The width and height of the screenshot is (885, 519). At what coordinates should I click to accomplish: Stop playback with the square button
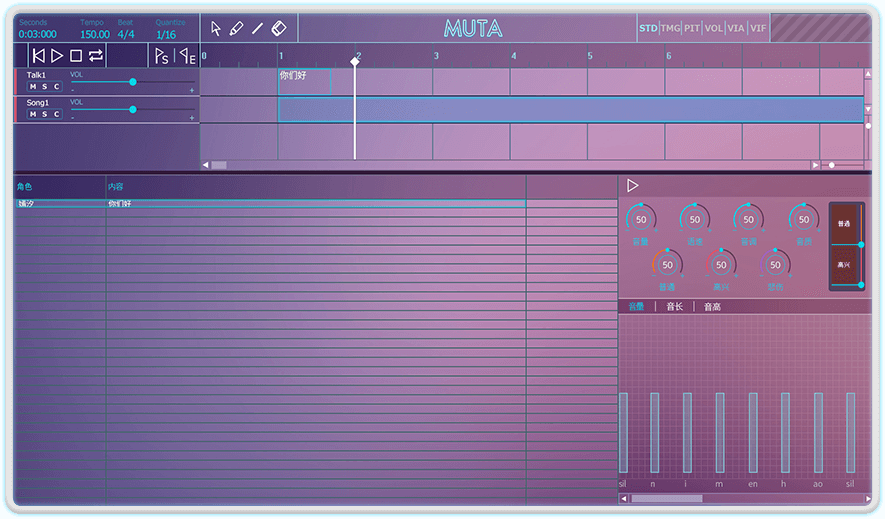(x=76, y=56)
